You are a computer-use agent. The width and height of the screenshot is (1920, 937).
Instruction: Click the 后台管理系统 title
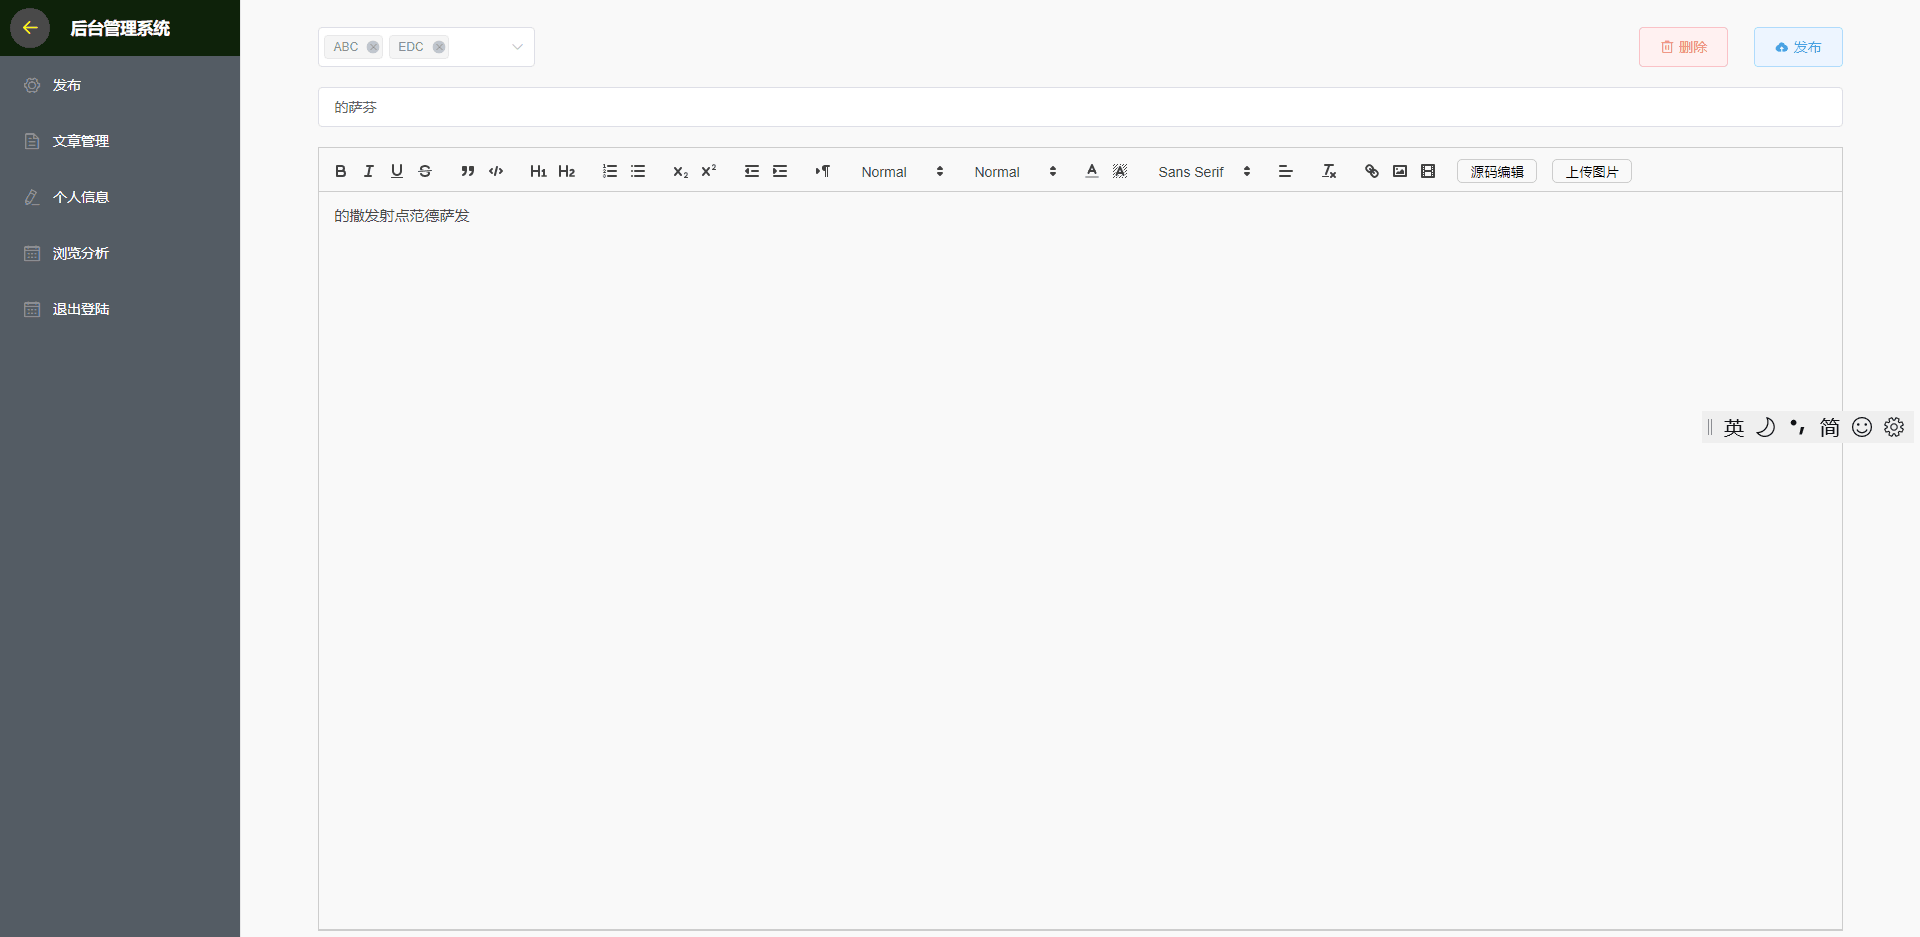click(120, 28)
